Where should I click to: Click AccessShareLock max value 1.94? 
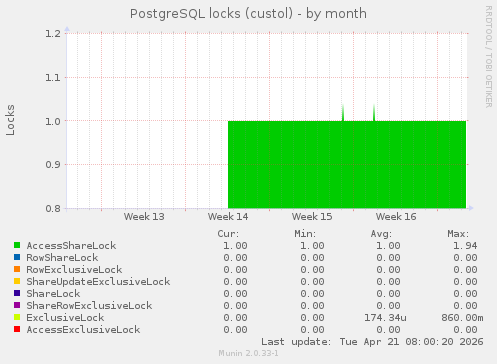coord(465,246)
